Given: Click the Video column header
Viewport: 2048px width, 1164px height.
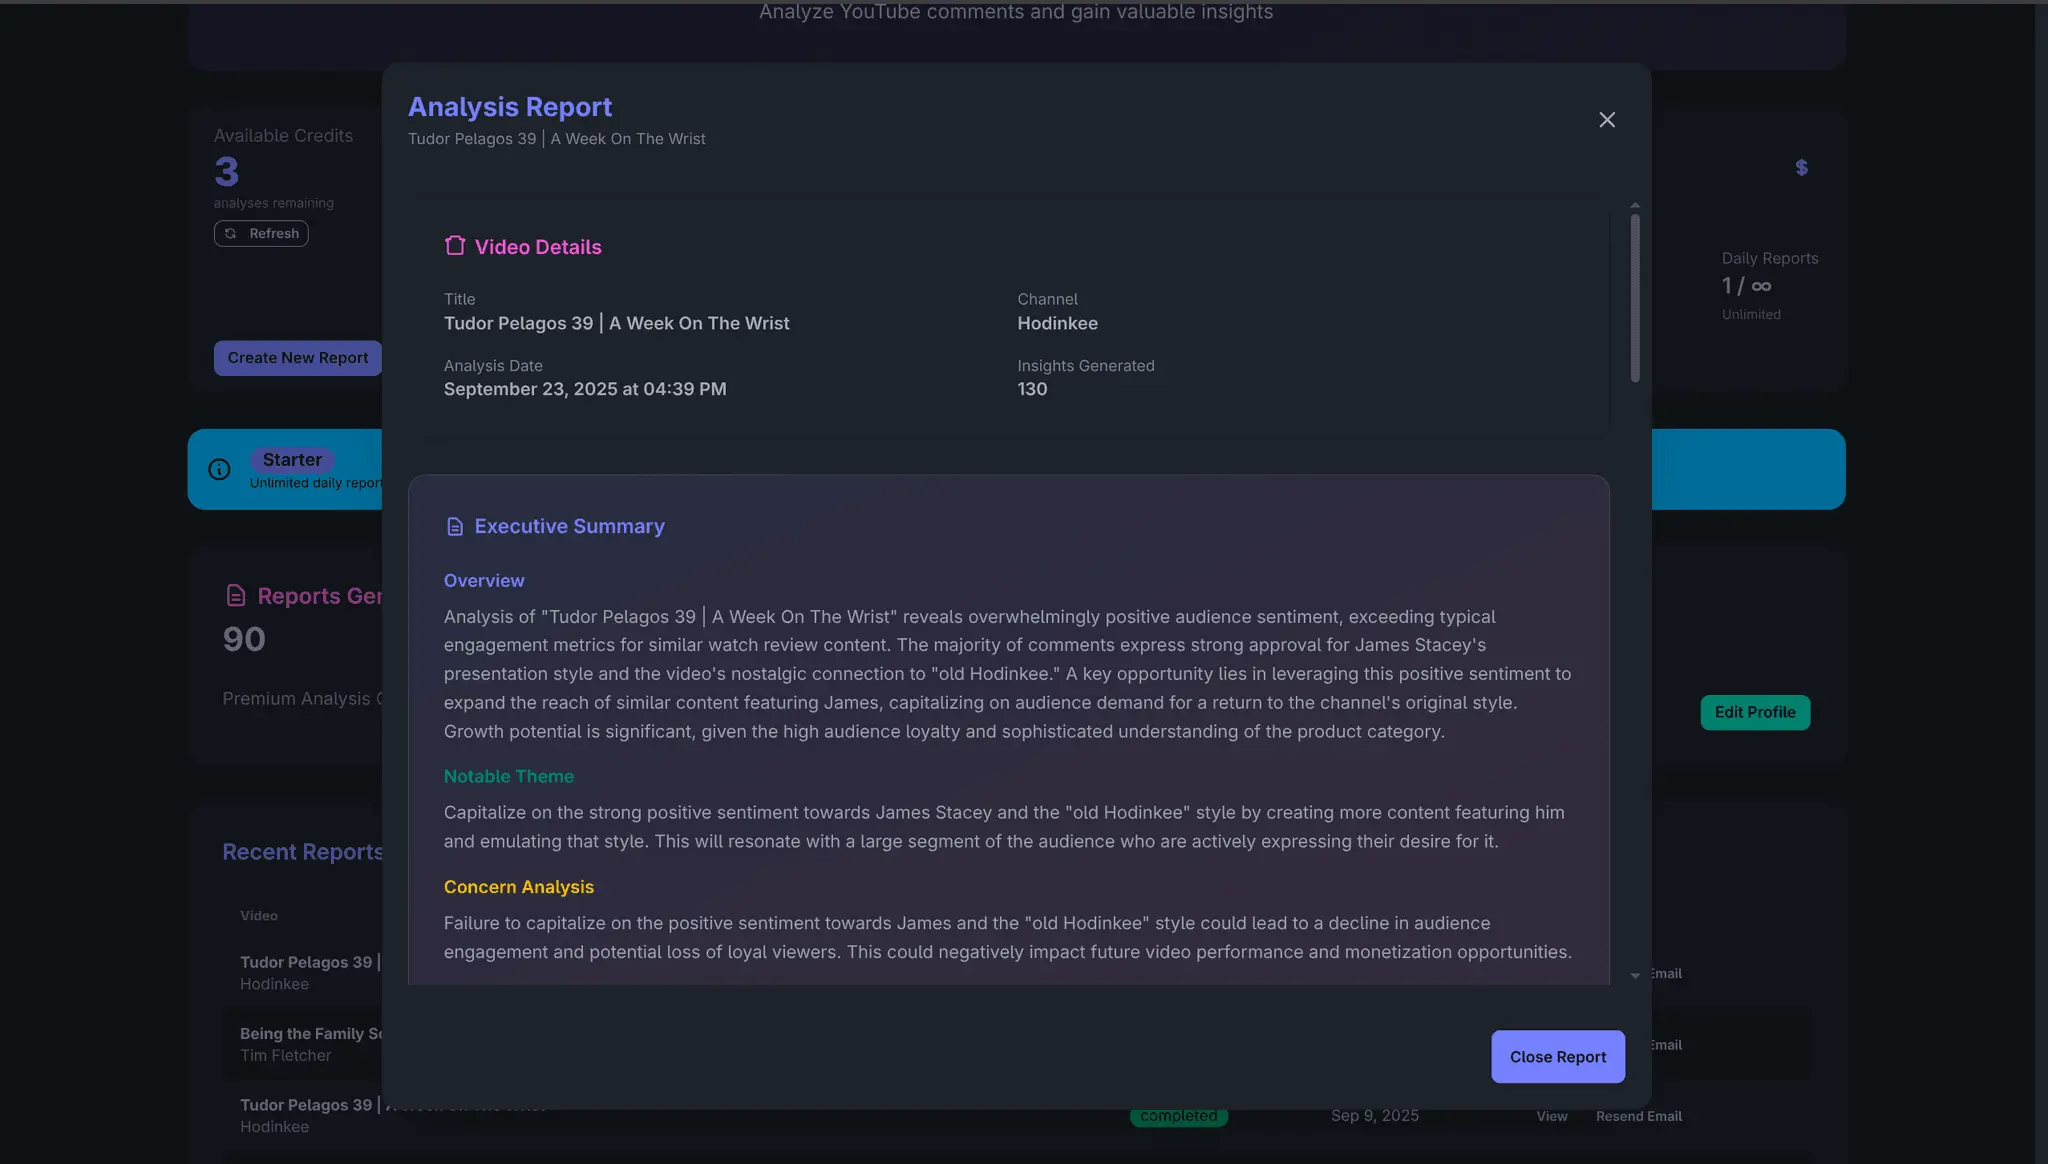Looking at the screenshot, I should point(259,916).
